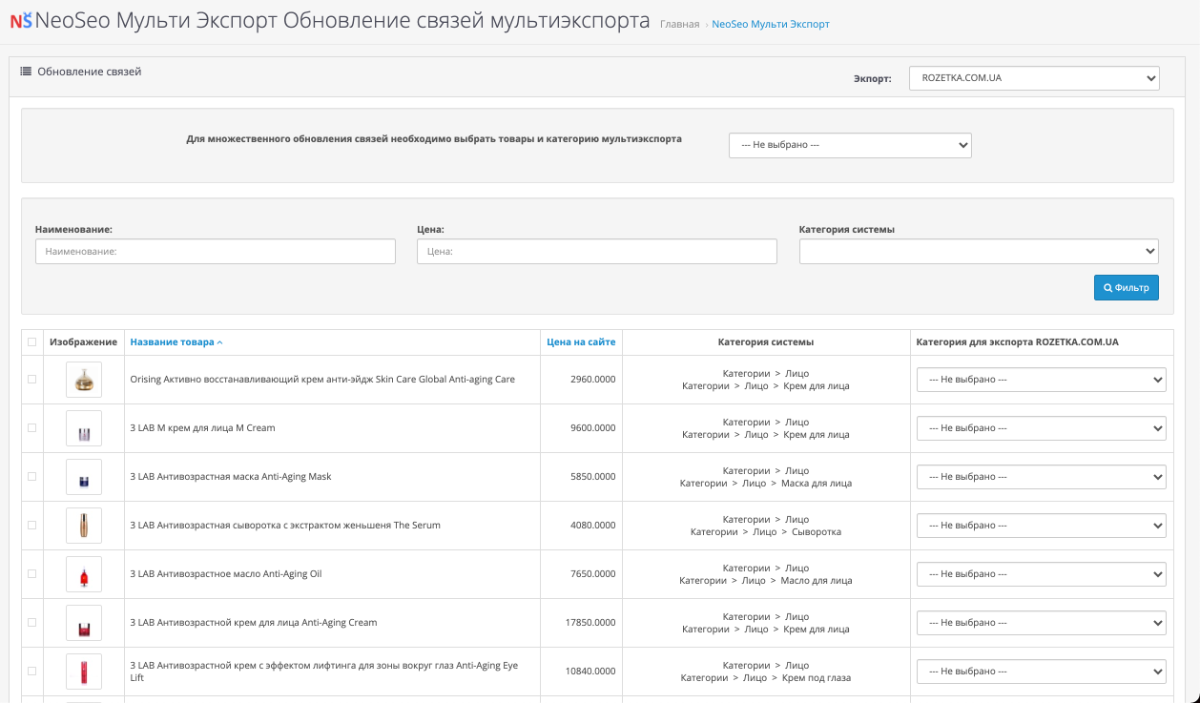Click the Категории > Лицо > Сыворотка text
Image resolution: width=1200 pixels, height=703 pixels.
click(766, 532)
